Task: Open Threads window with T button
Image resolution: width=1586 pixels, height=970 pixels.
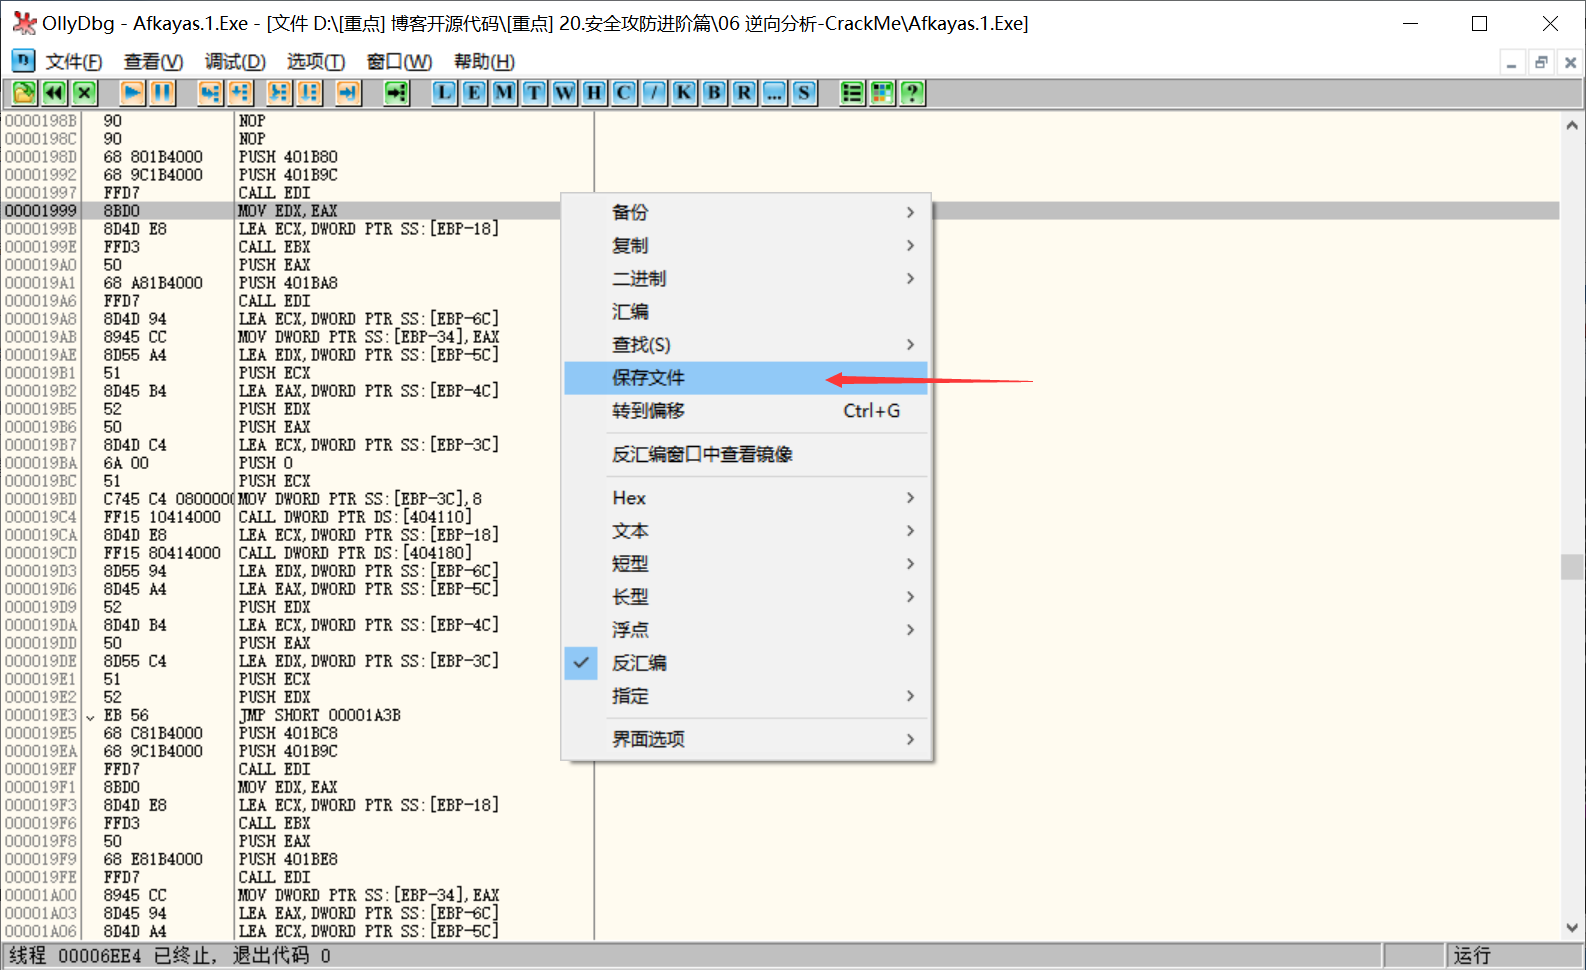Action: pos(534,93)
